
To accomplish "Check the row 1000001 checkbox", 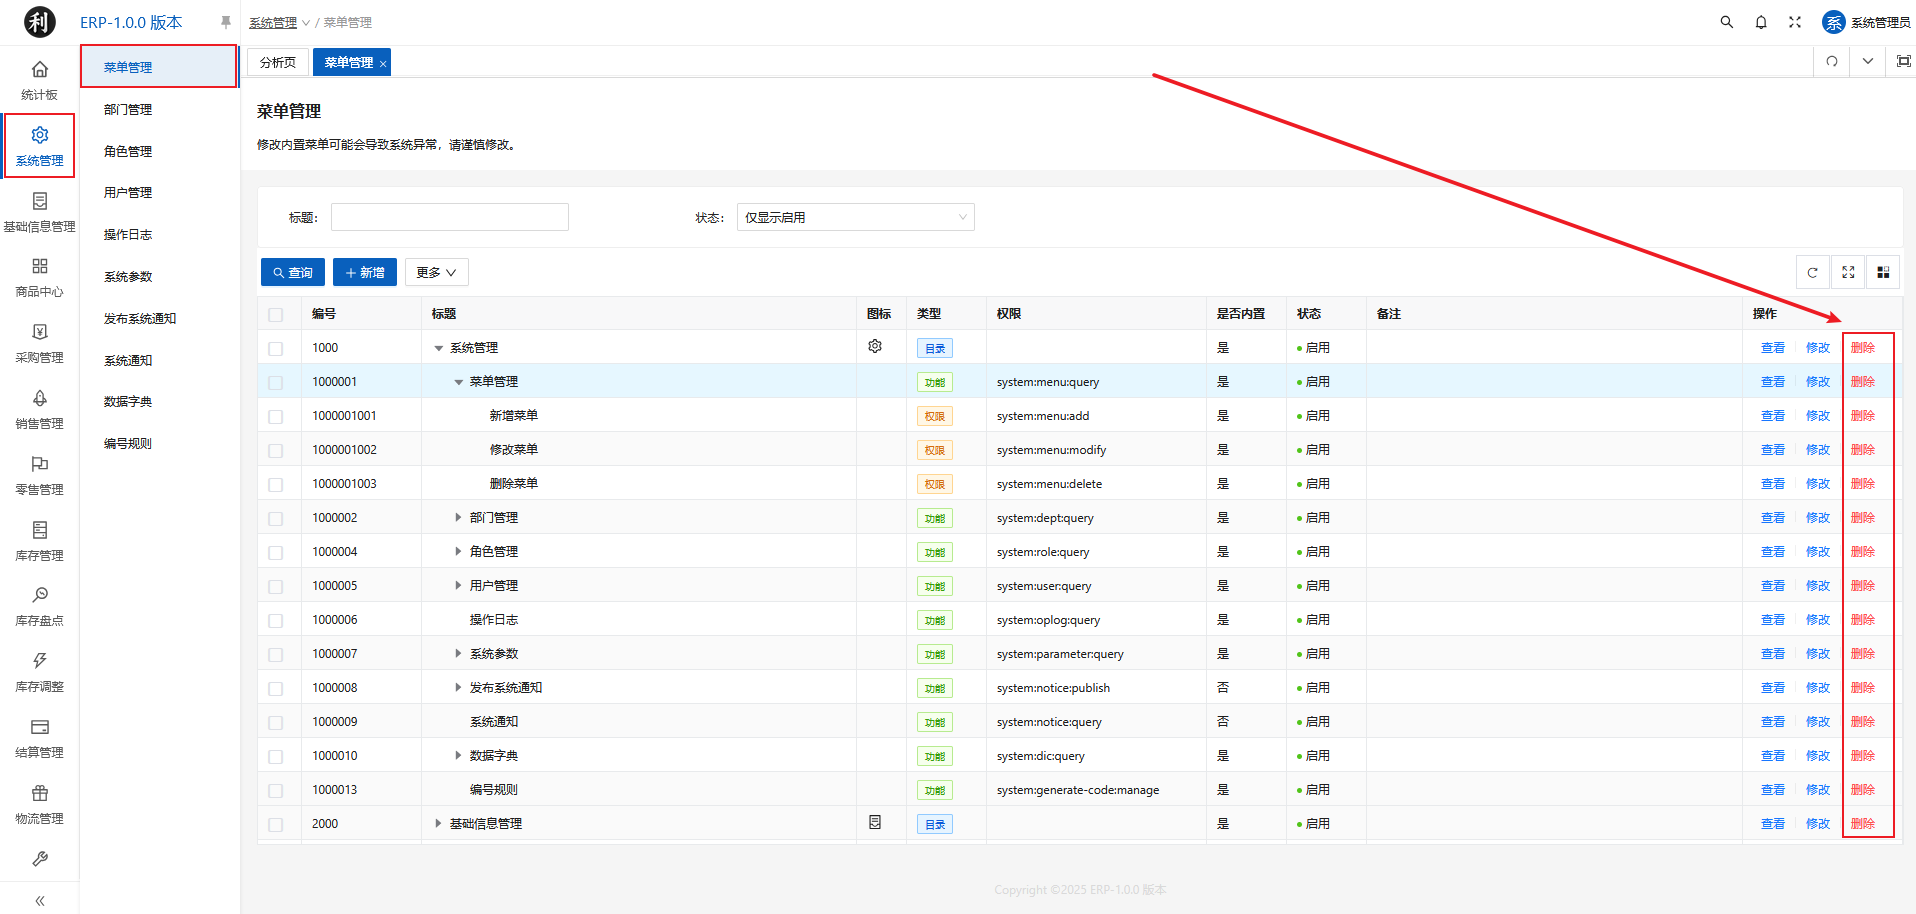I will [276, 383].
